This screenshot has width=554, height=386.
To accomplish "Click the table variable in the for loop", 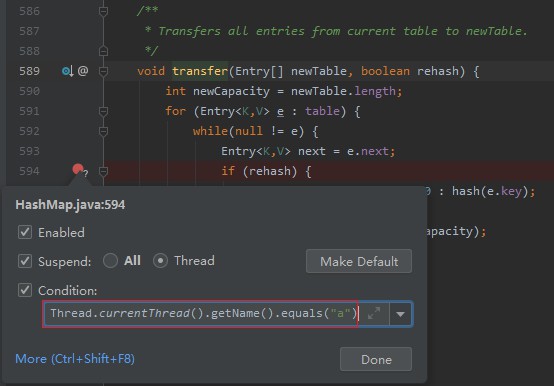I will tap(322, 111).
